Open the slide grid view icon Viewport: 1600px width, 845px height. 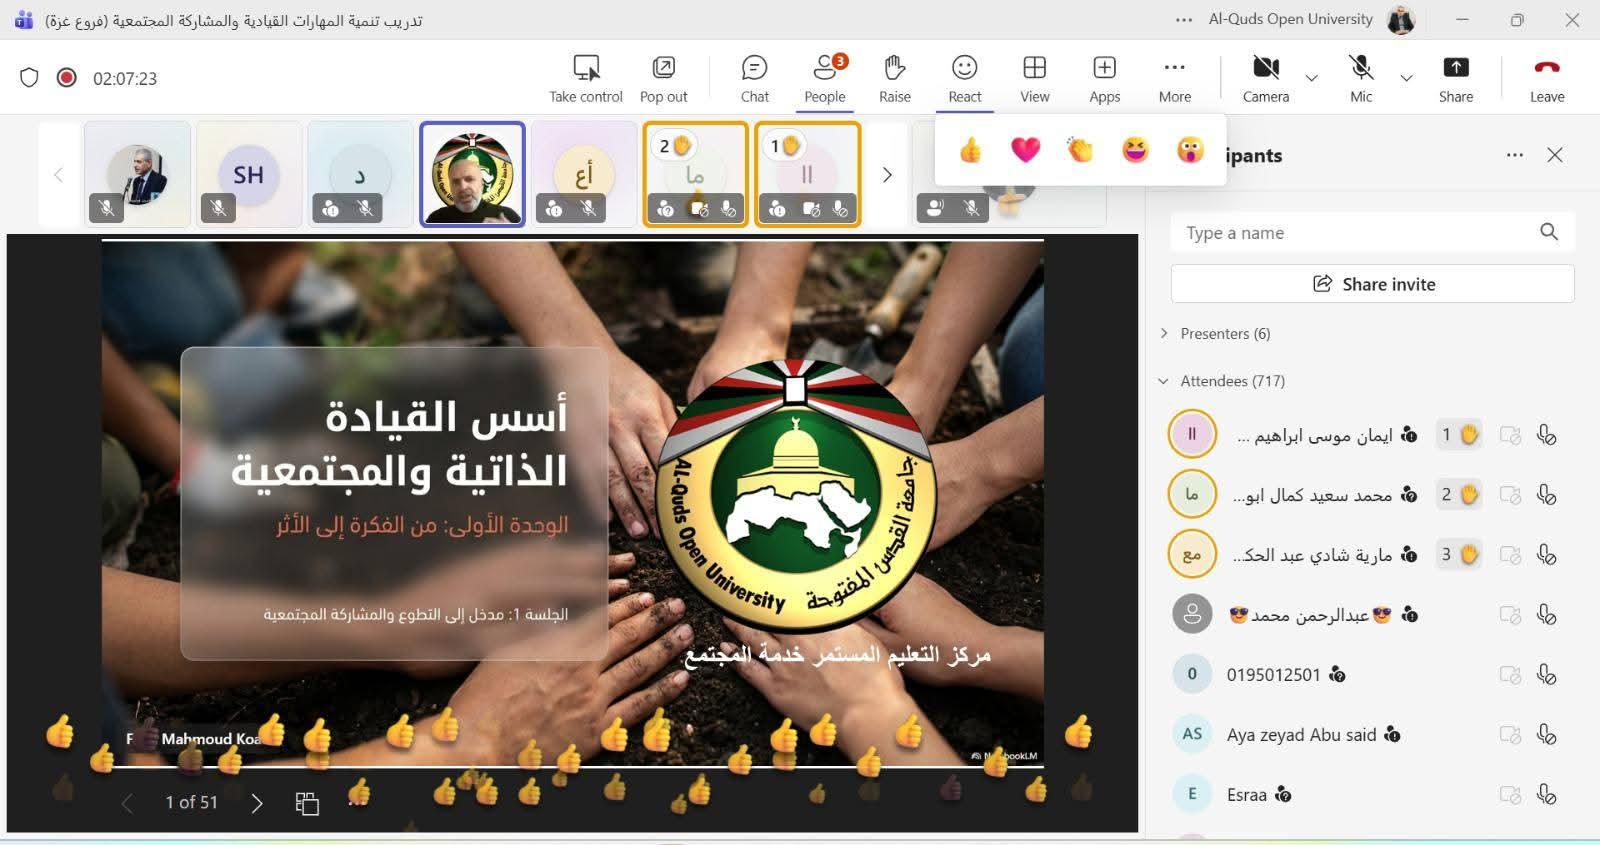point(307,803)
